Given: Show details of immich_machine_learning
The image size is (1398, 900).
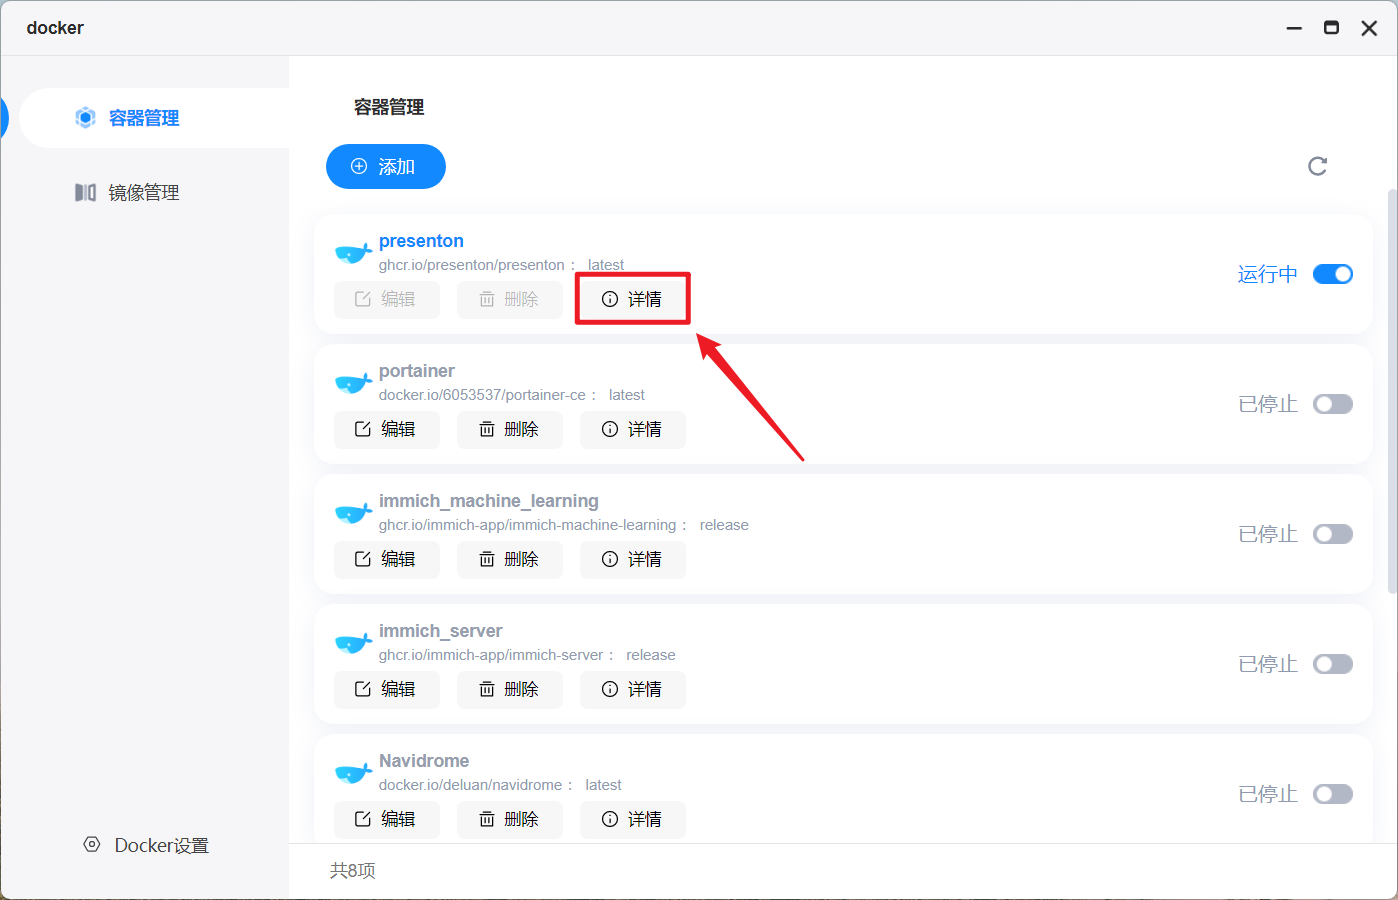Looking at the screenshot, I should point(633,559).
